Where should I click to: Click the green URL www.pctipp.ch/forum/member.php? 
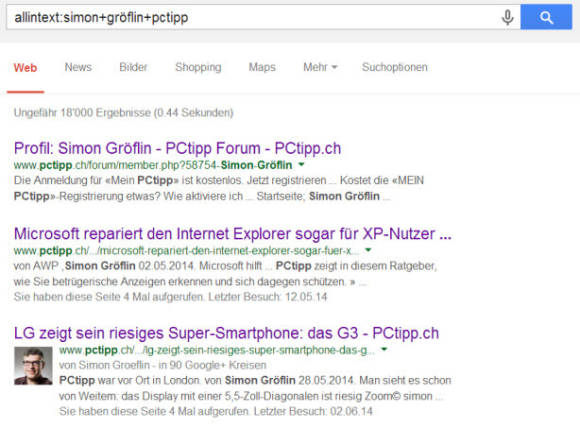(x=153, y=165)
